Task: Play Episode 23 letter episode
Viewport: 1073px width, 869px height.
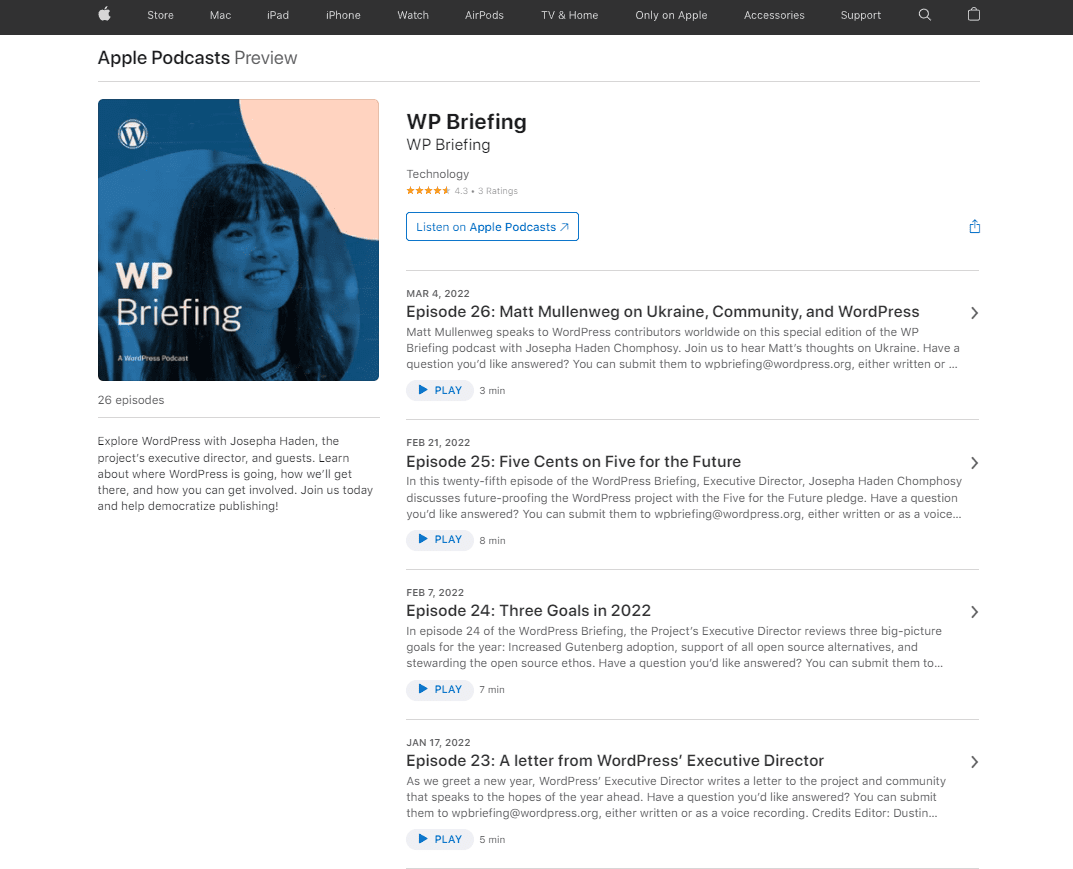Action: (439, 839)
